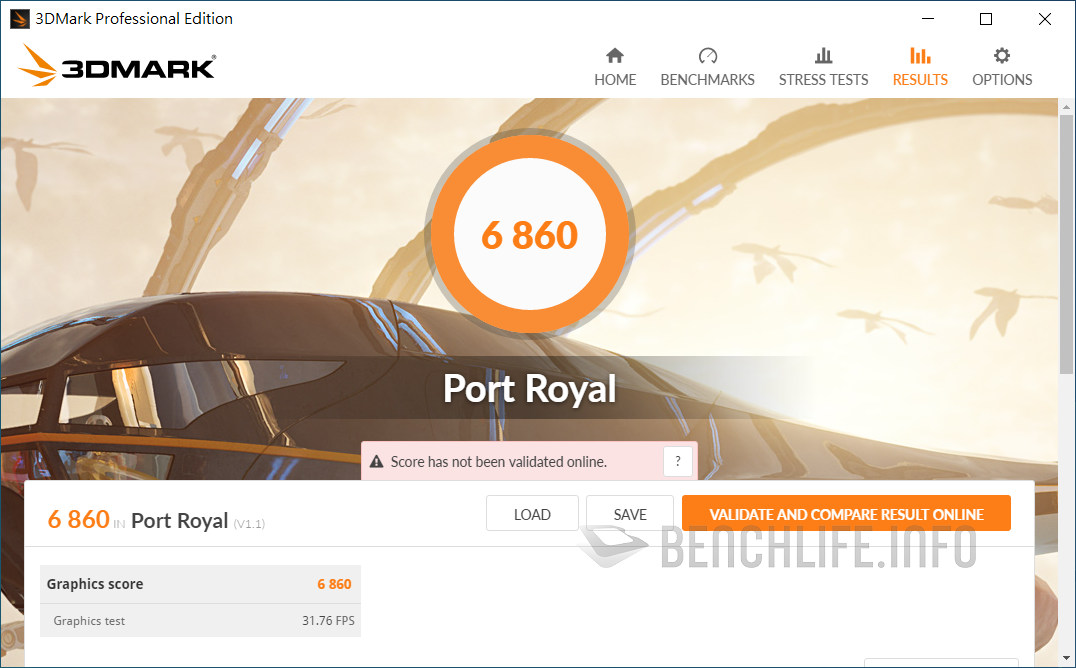Viewport: 1076px width, 668px height.
Task: Open the OPTIONS tab
Action: tap(1002, 80)
